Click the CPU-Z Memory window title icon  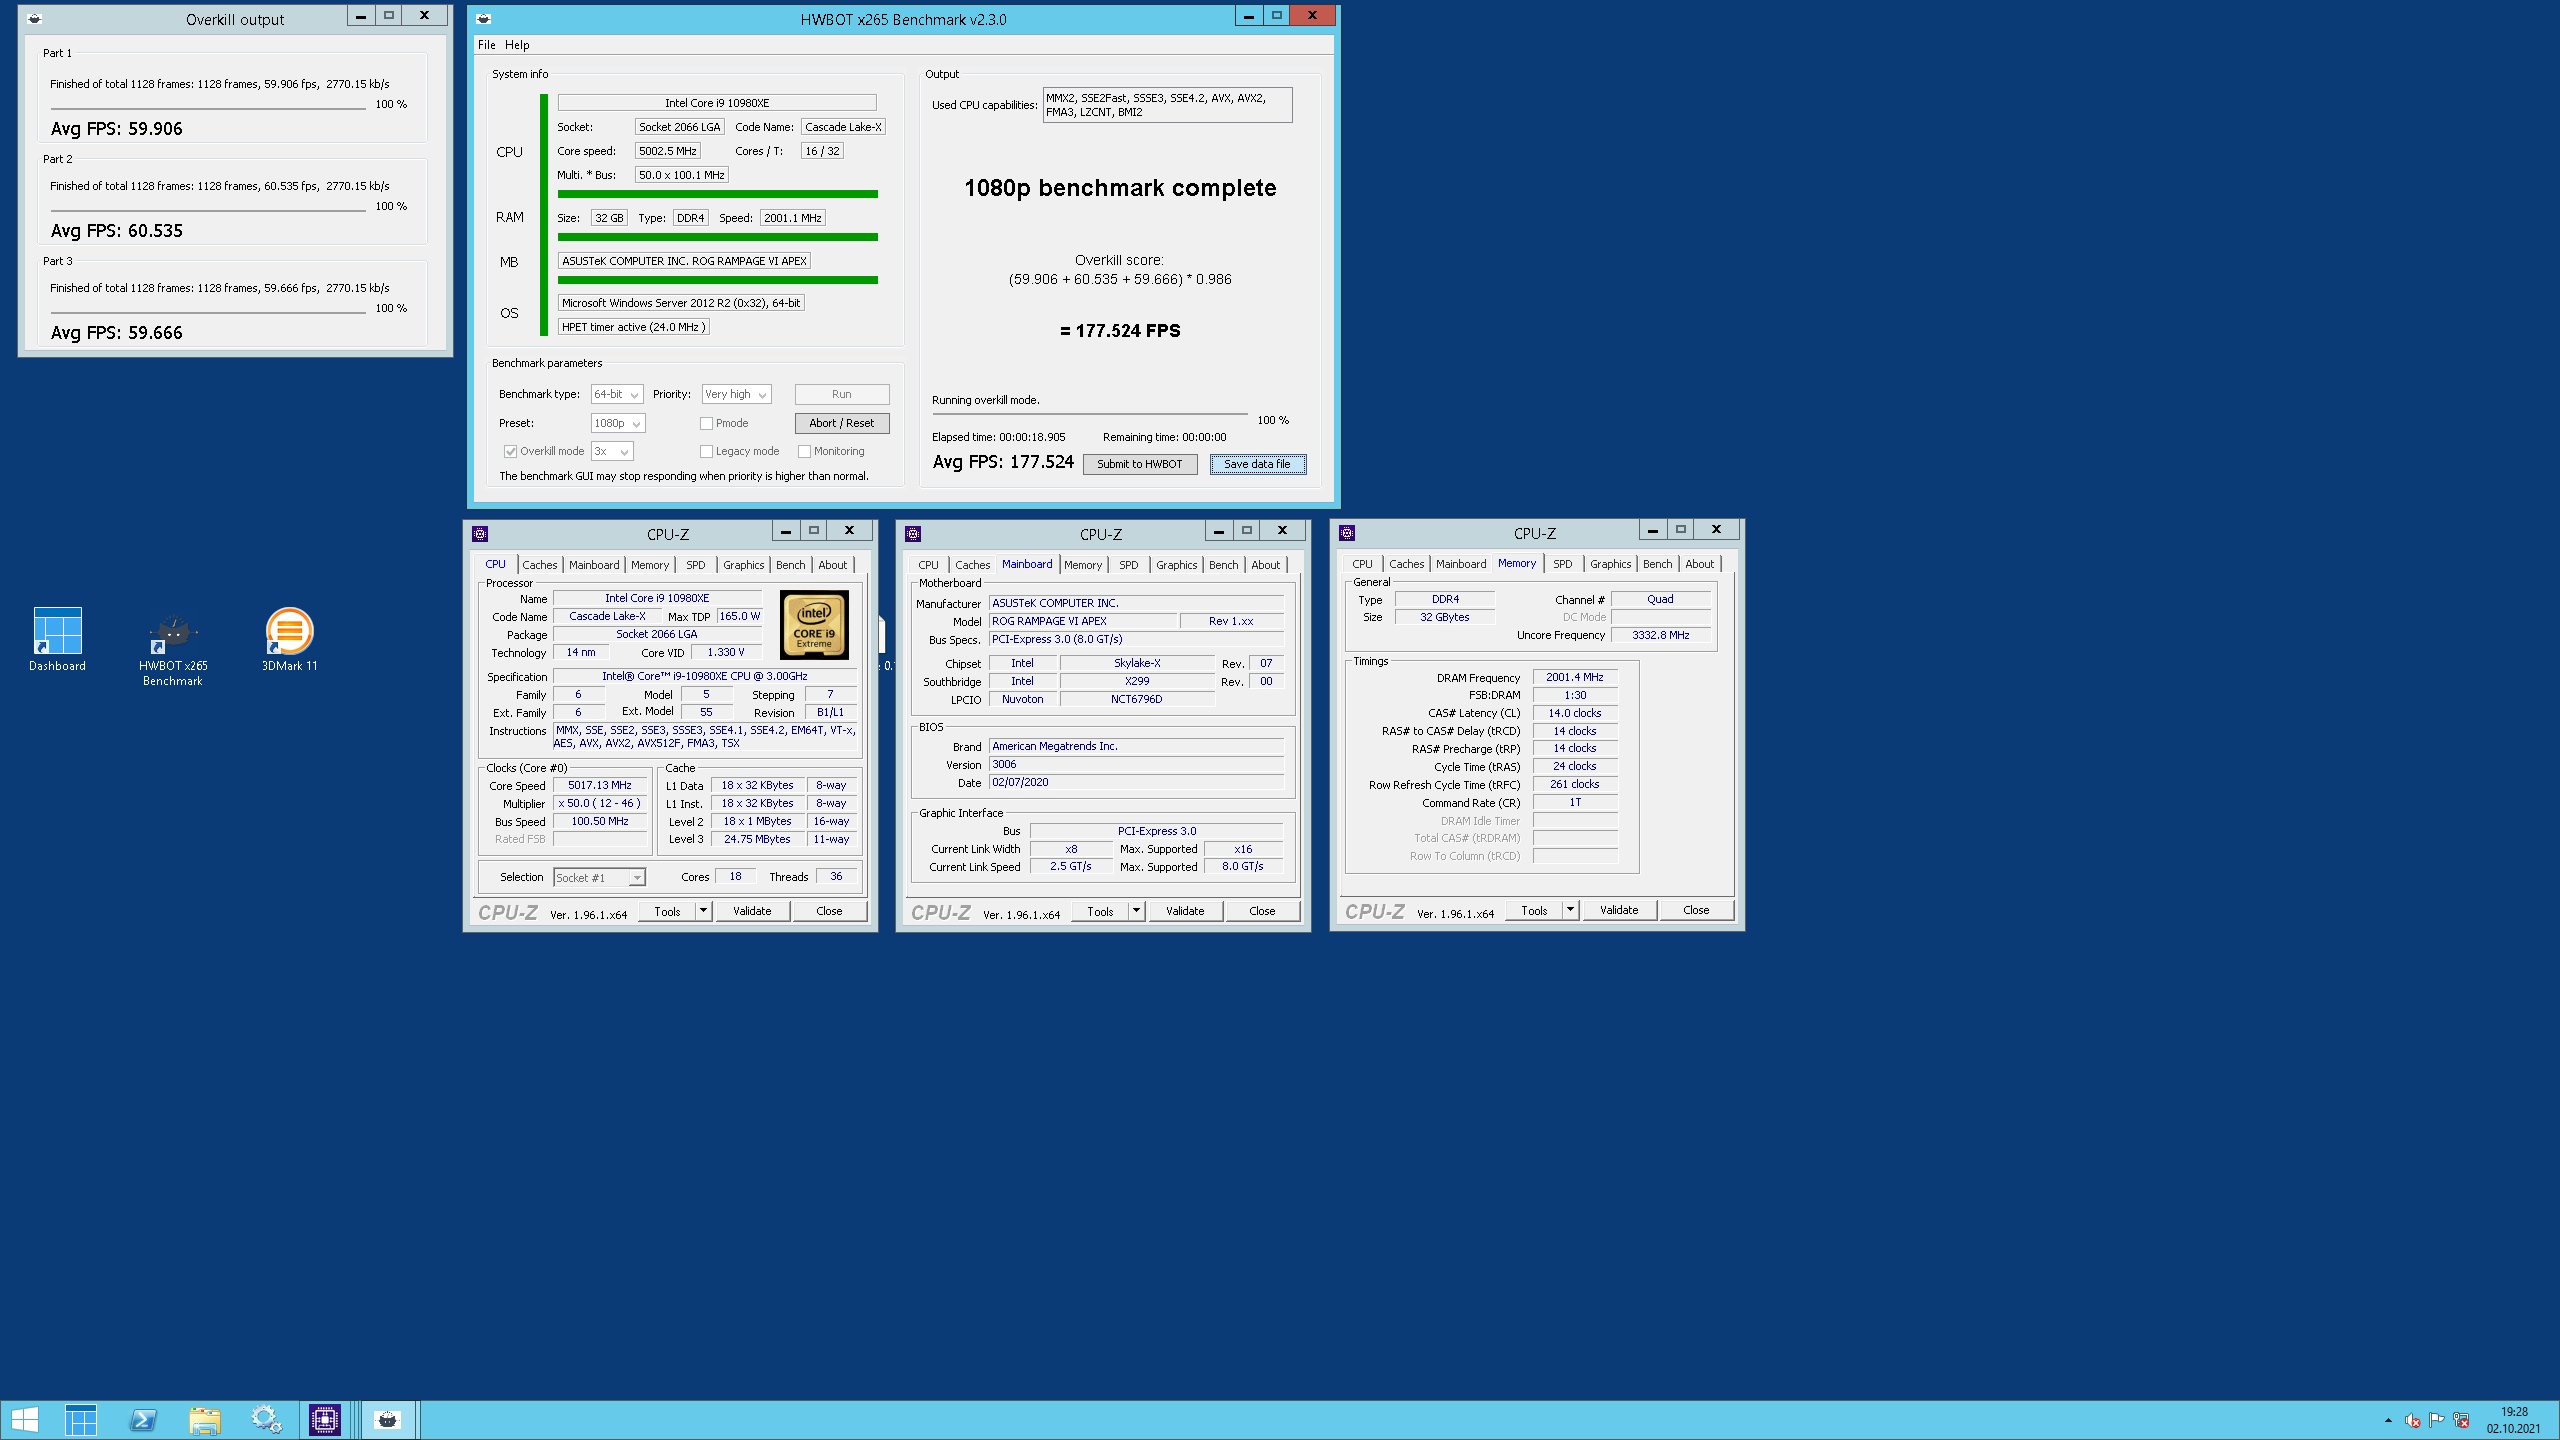[1347, 533]
